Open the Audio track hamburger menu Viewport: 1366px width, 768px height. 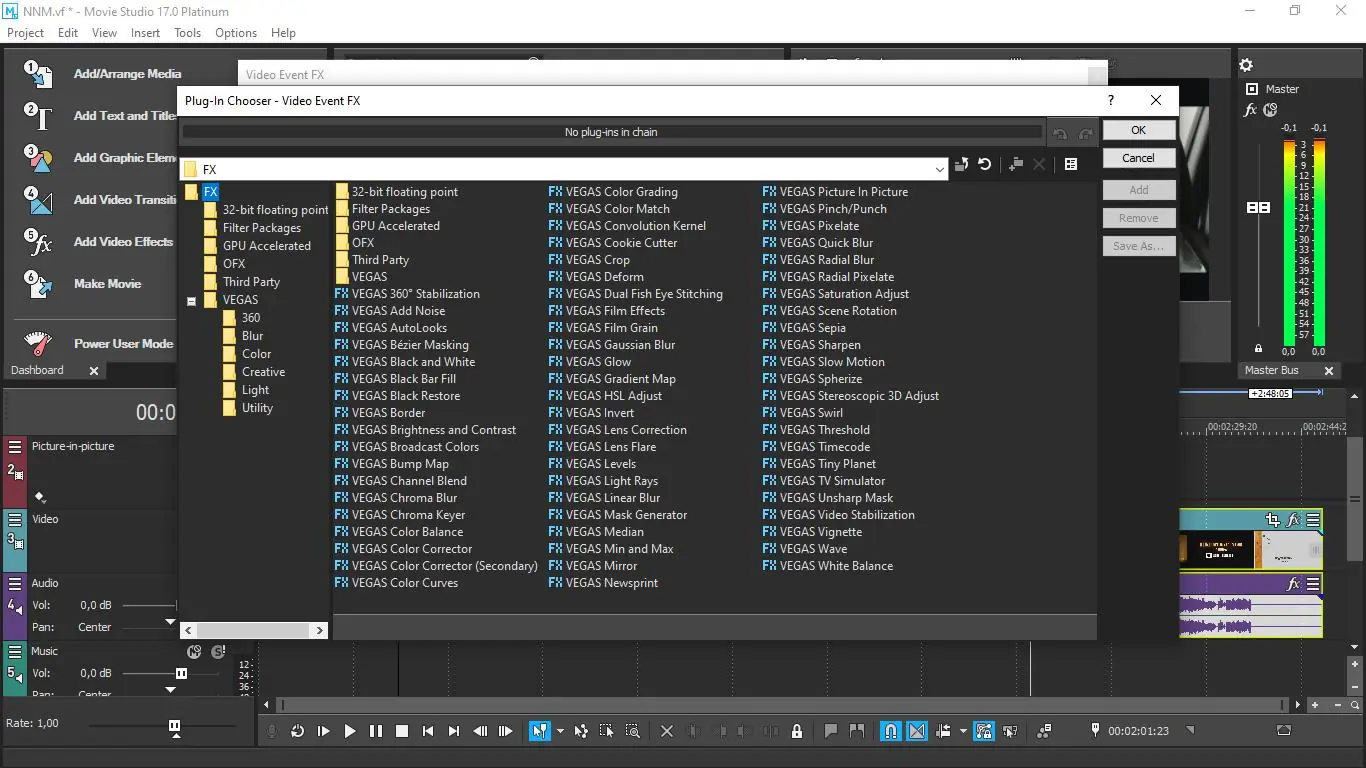(15, 584)
